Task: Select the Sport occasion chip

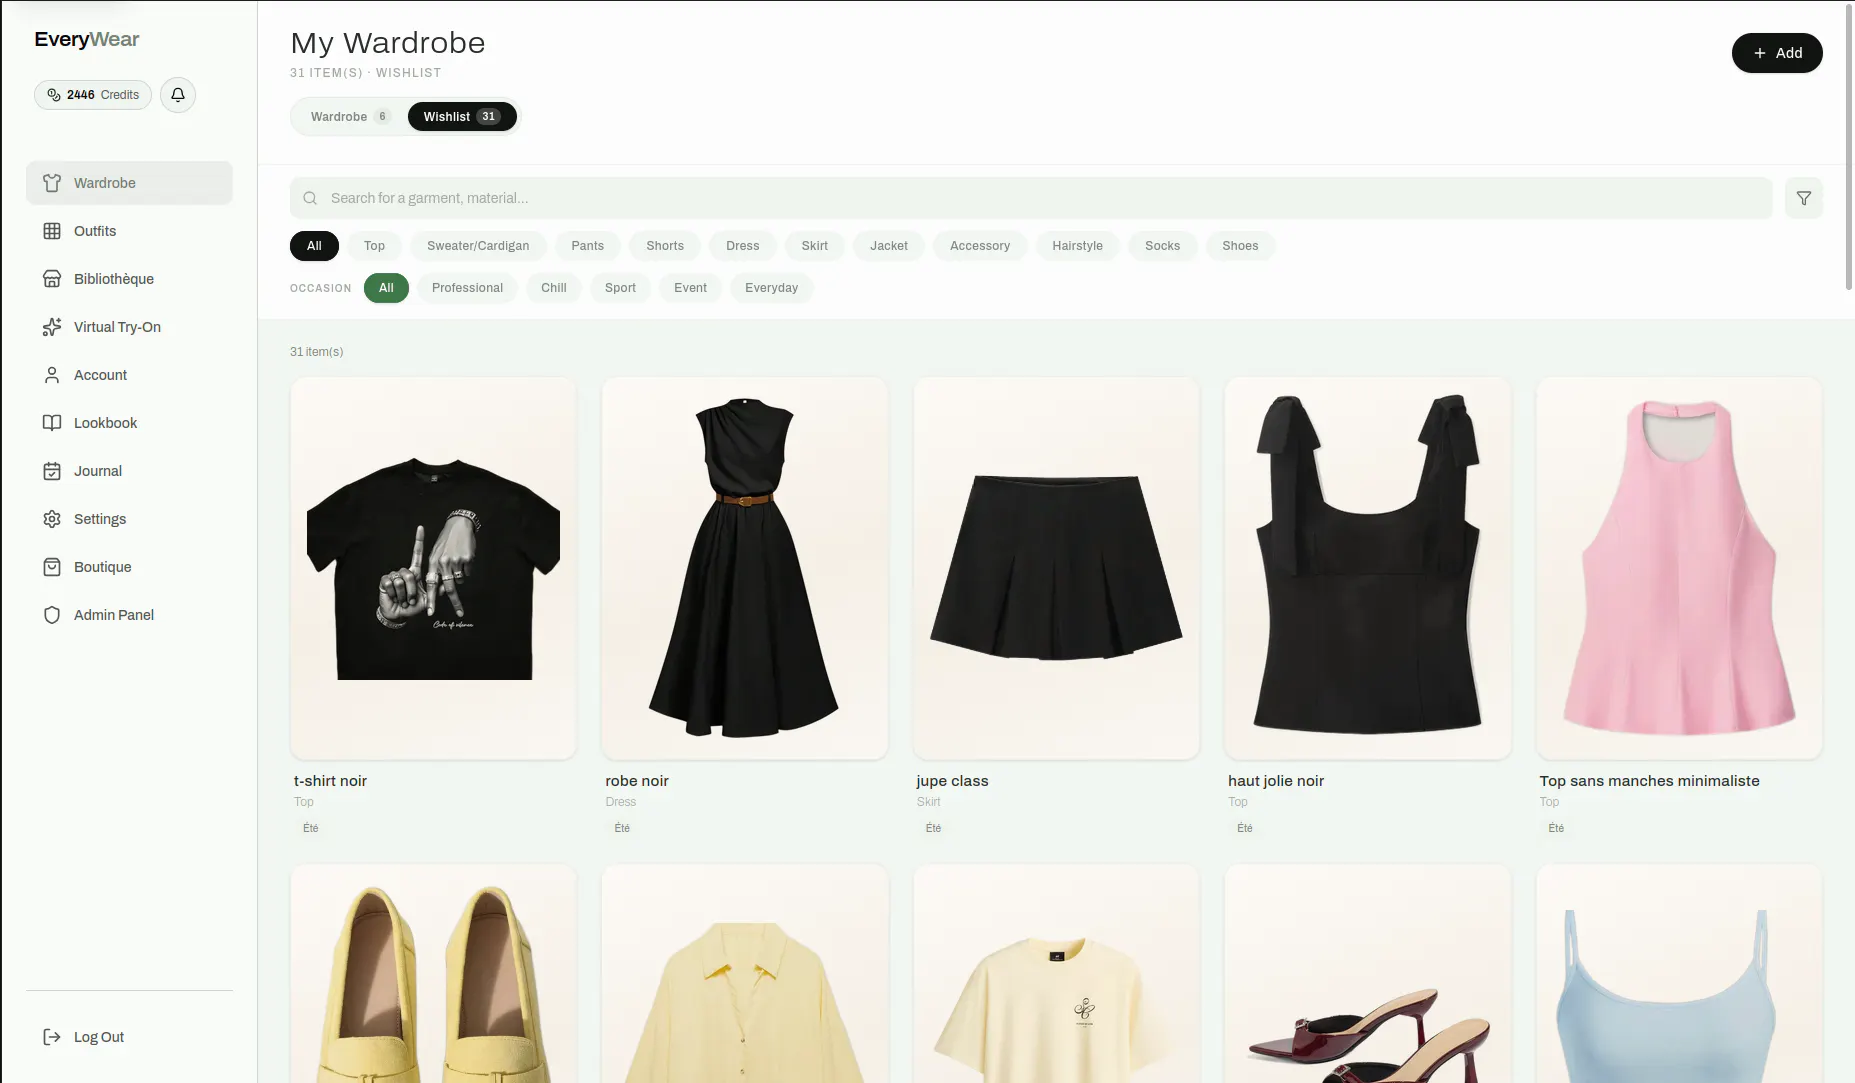Action: (x=620, y=288)
